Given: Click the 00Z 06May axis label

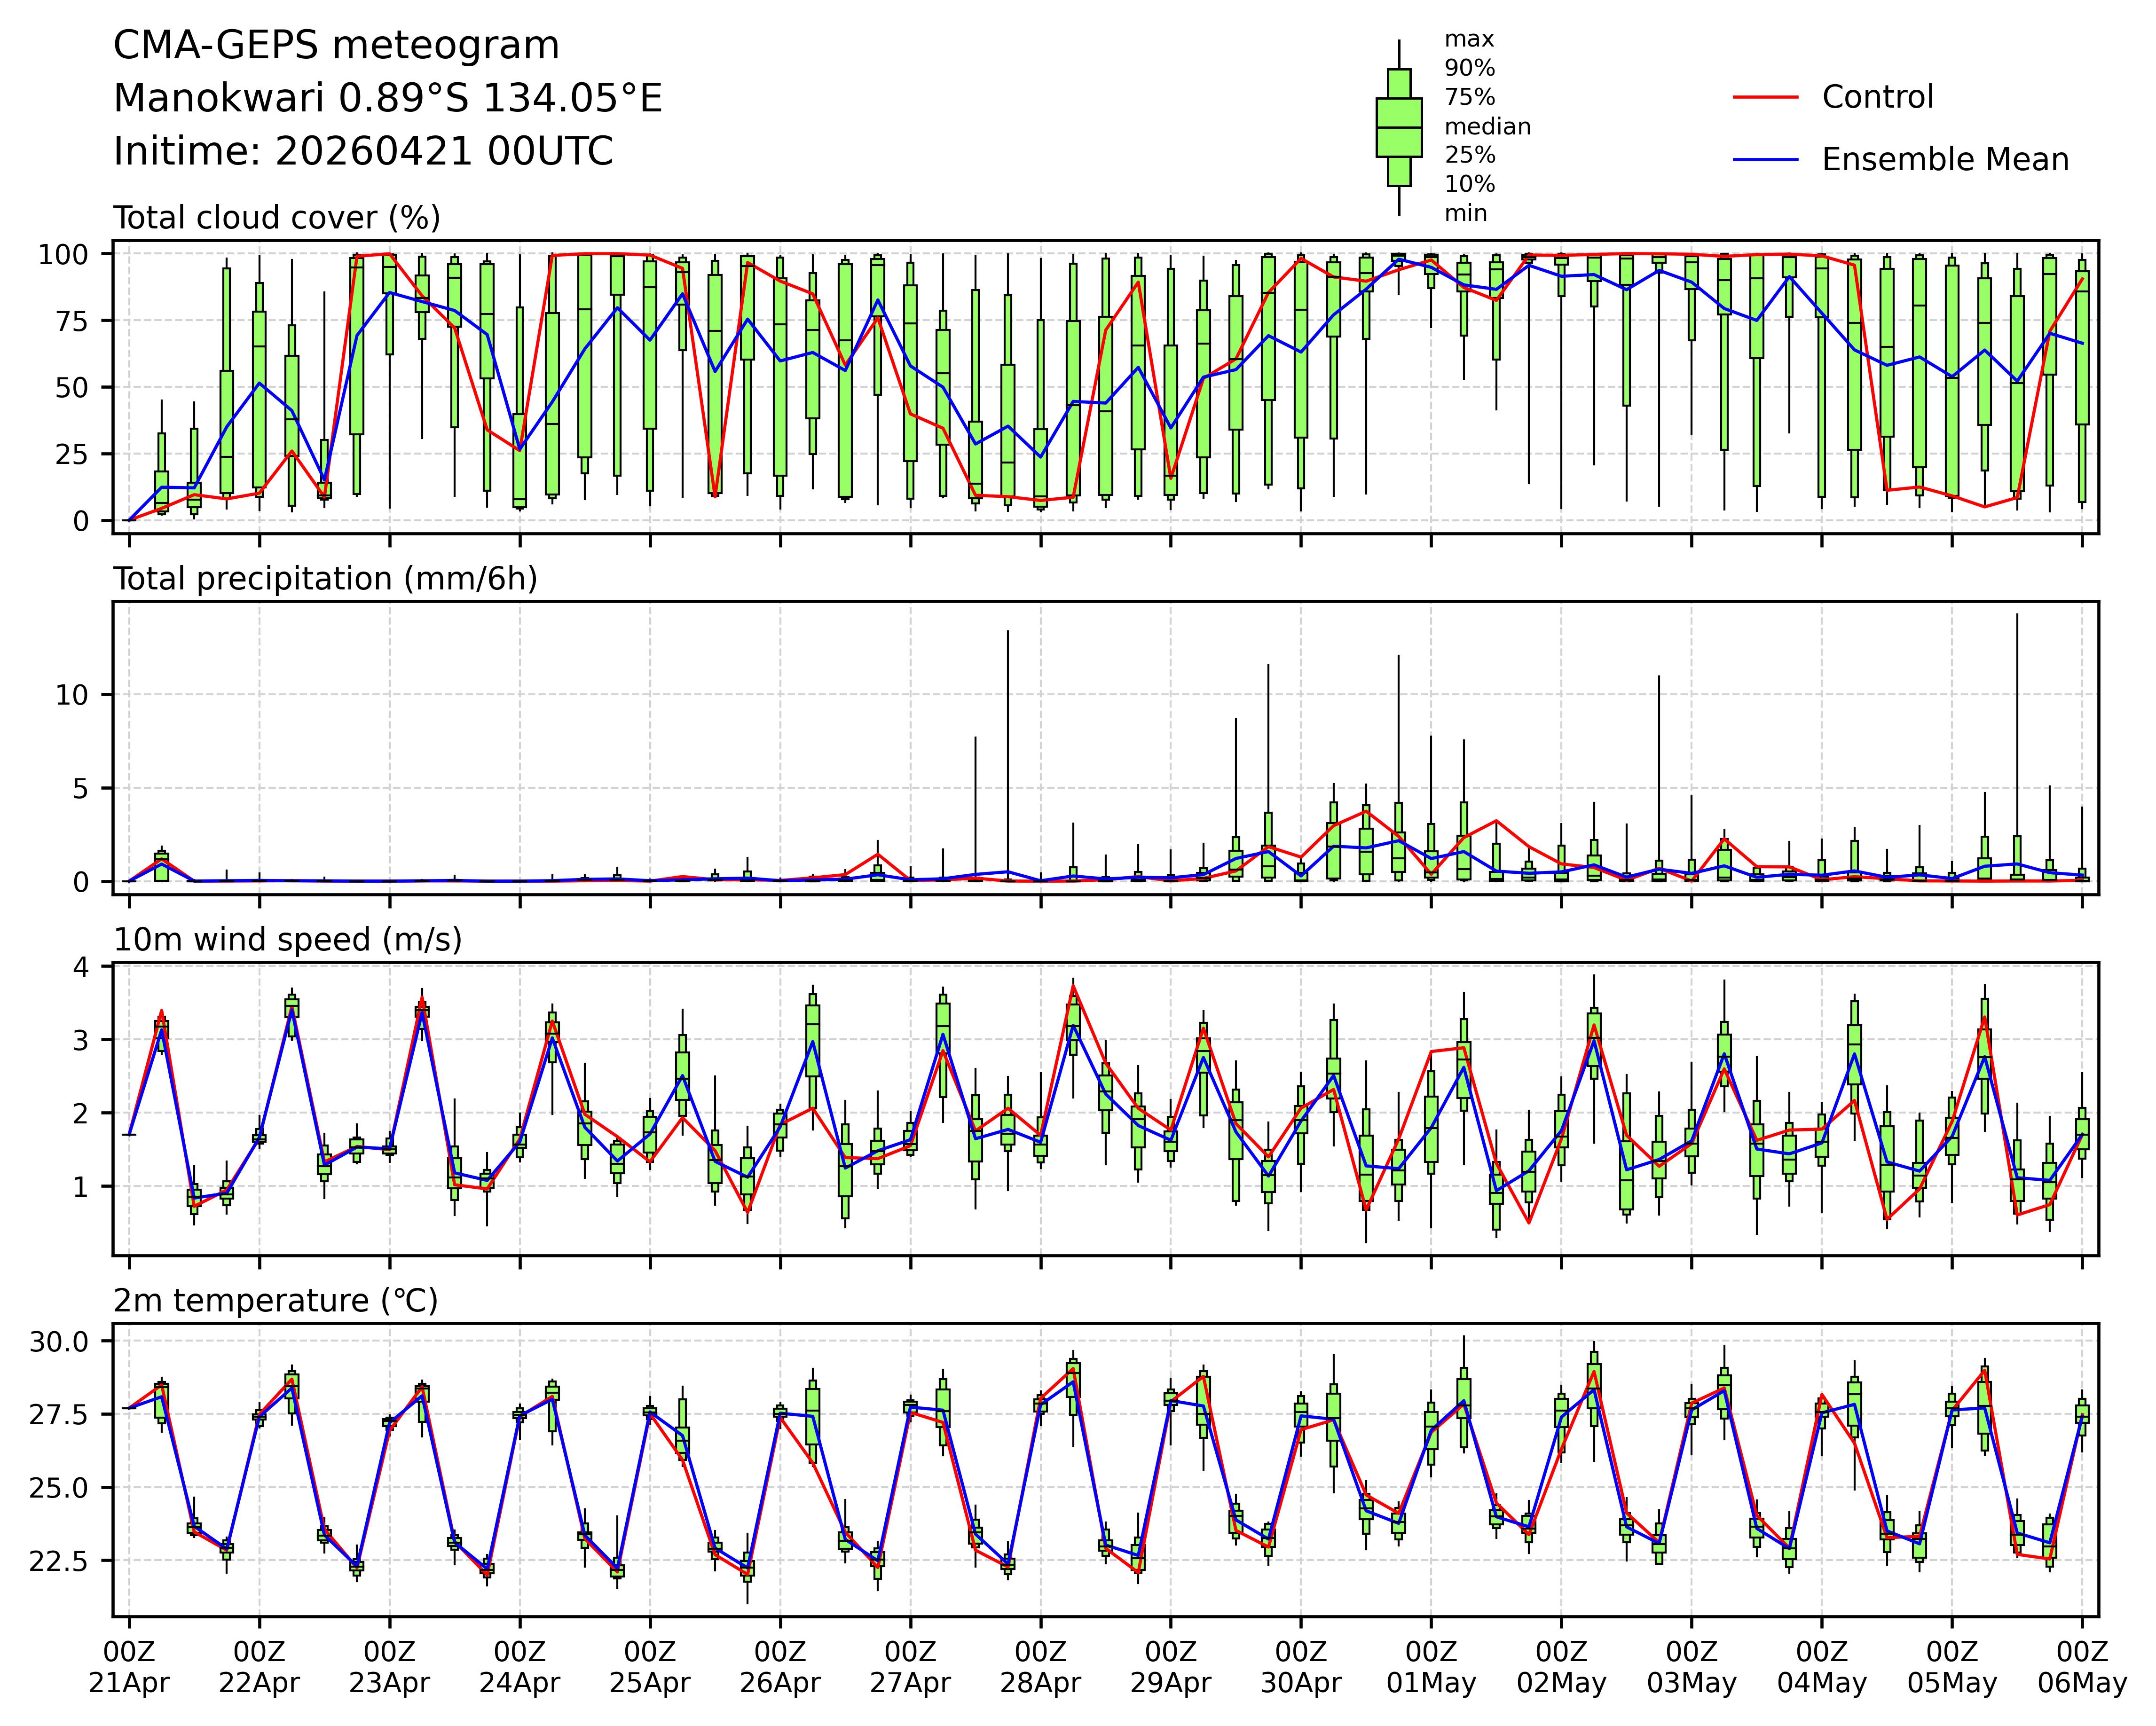Looking at the screenshot, I should click(x=2082, y=1667).
